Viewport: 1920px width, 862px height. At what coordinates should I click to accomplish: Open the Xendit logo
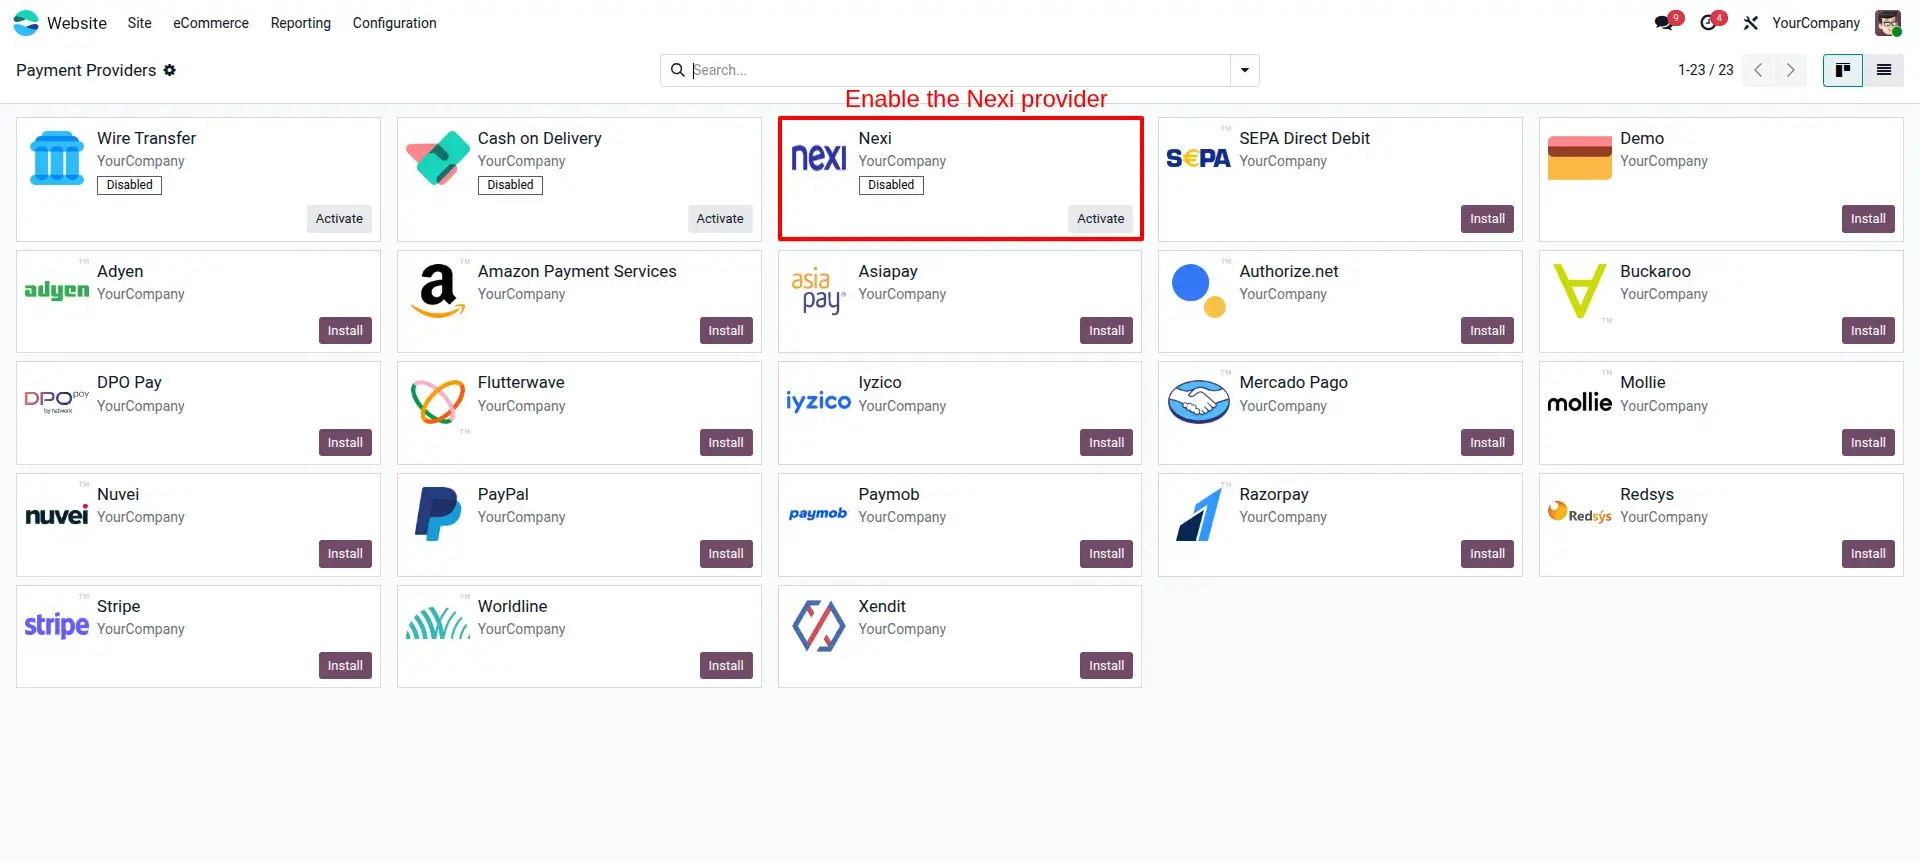[x=819, y=625]
